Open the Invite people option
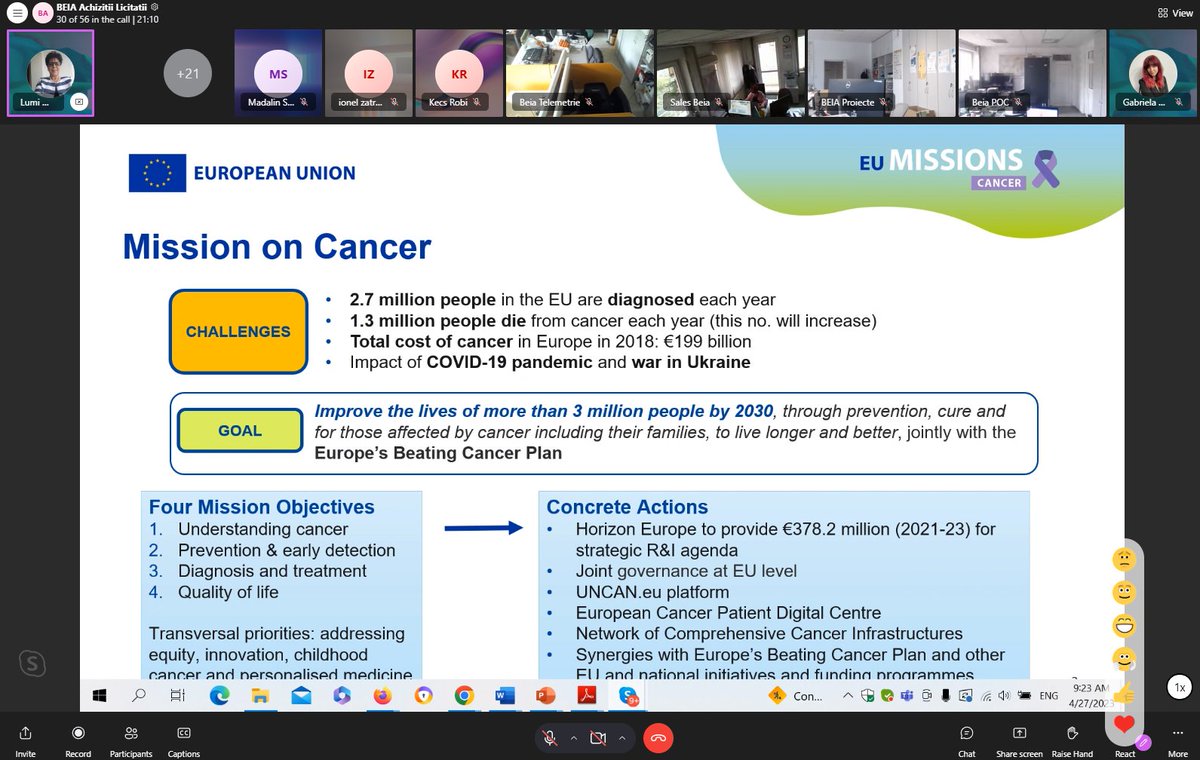1200x760 pixels. (x=25, y=740)
